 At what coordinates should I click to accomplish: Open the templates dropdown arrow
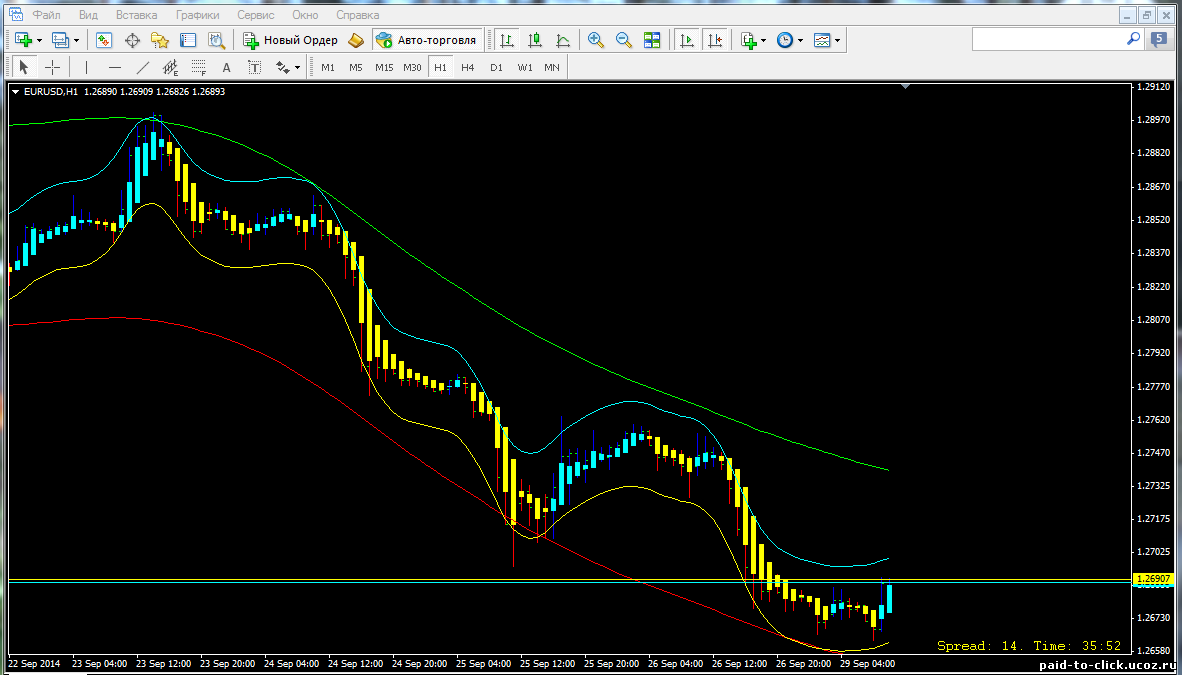tap(838, 40)
